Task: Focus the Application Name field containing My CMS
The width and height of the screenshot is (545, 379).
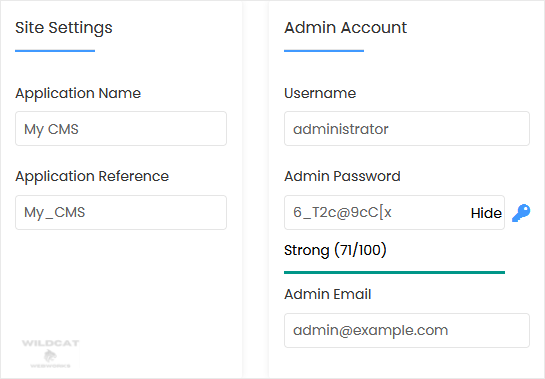Action: point(121,129)
